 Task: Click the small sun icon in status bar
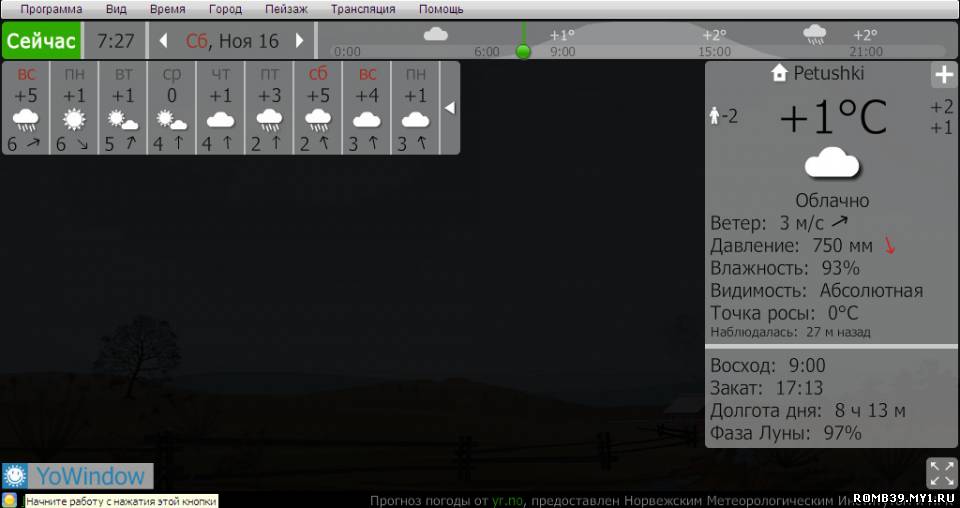point(10,500)
